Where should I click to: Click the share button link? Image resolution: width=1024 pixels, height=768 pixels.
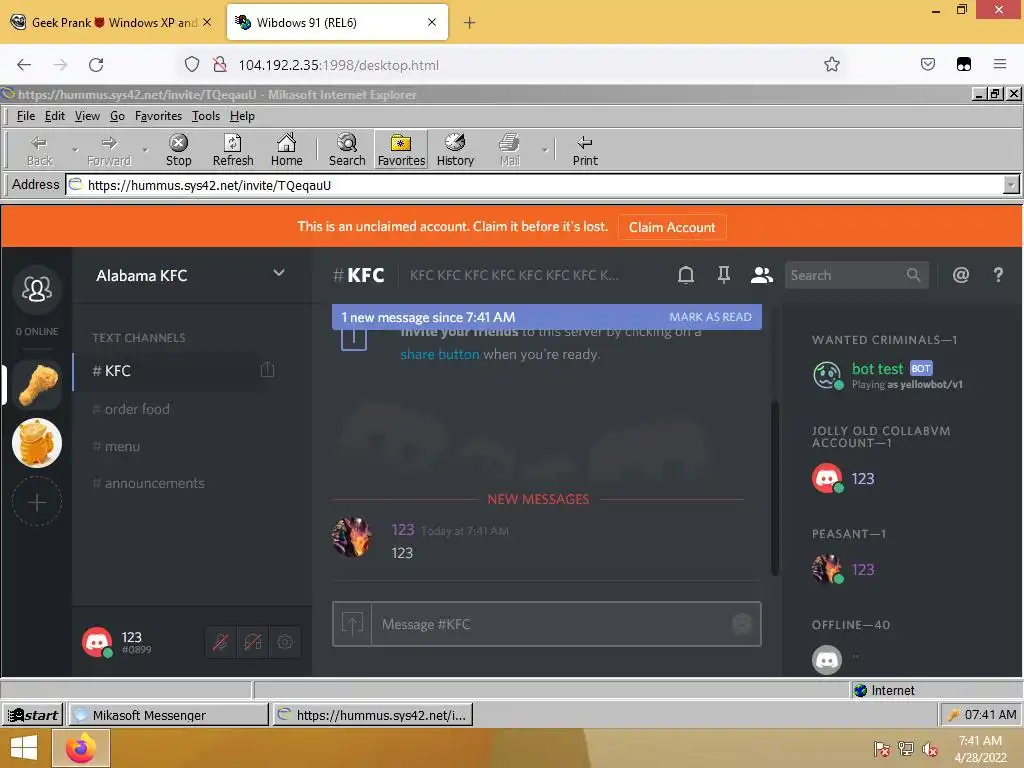(440, 355)
